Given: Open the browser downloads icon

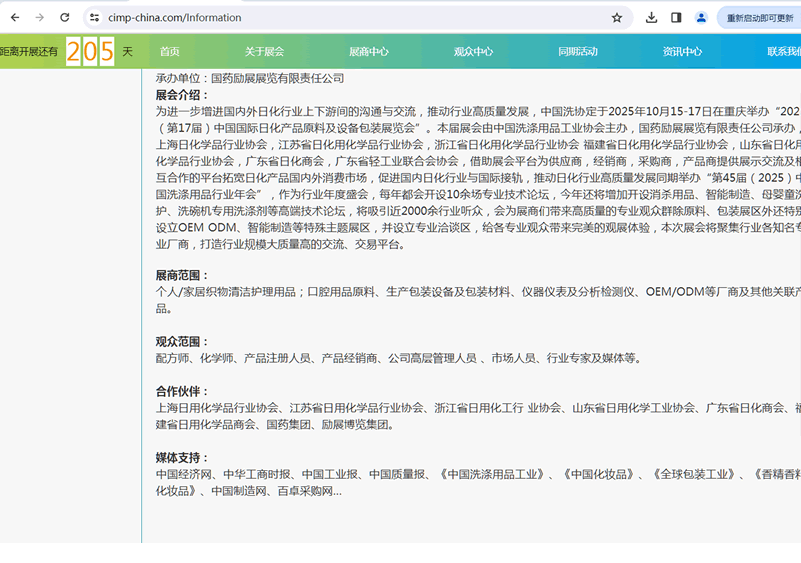Looking at the screenshot, I should pos(651,18).
